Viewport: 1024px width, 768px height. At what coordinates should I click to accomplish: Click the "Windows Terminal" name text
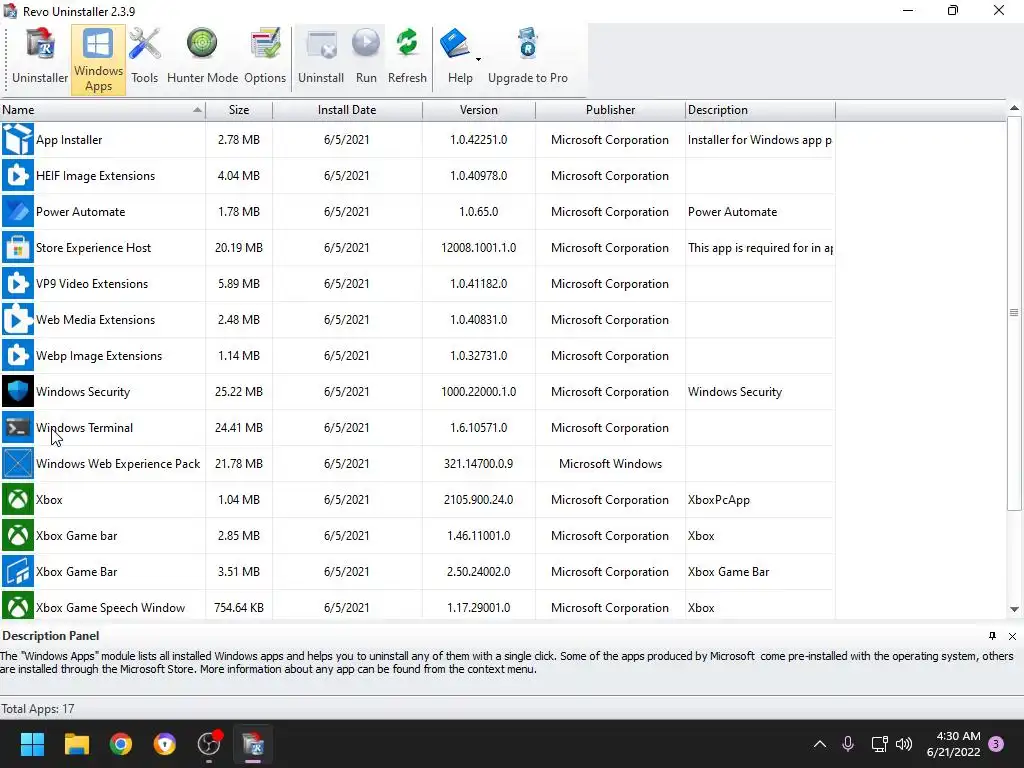(84, 428)
